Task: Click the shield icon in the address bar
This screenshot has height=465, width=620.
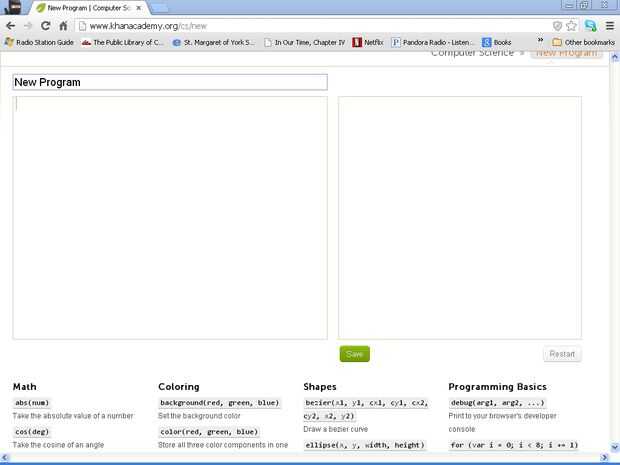Action: coord(557,26)
